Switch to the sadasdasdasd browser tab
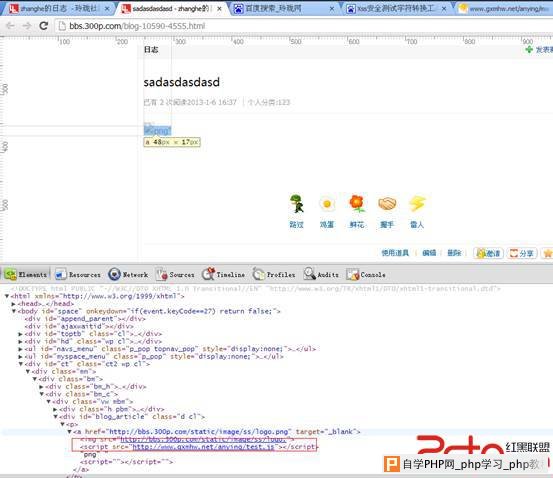 tap(170, 8)
